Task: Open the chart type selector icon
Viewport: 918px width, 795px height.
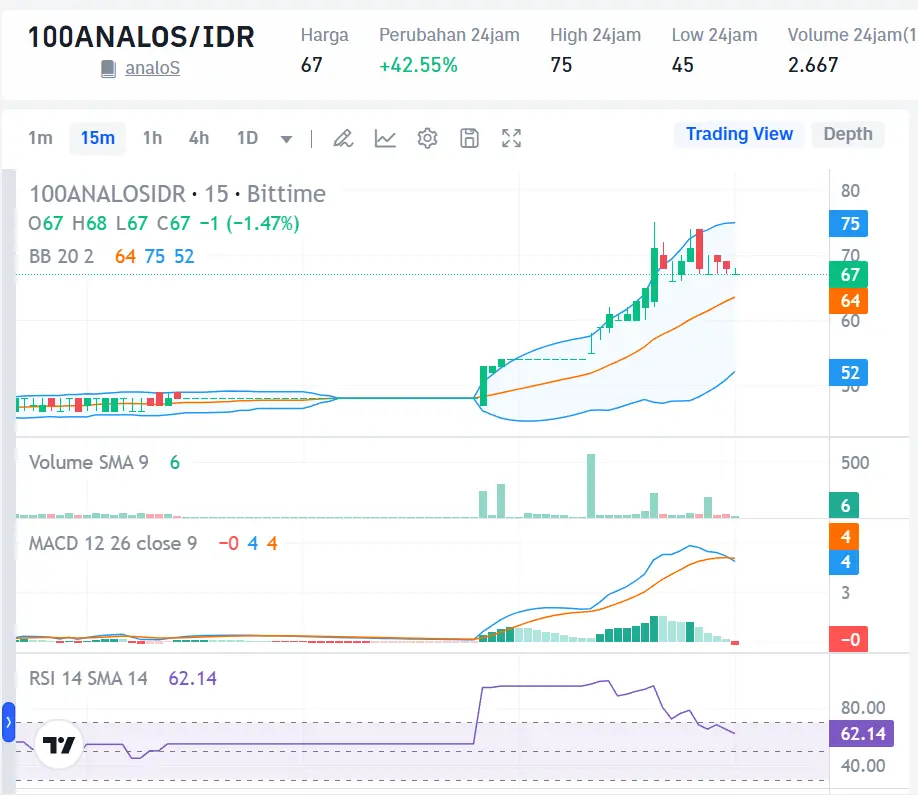Action: pyautogui.click(x=385, y=138)
